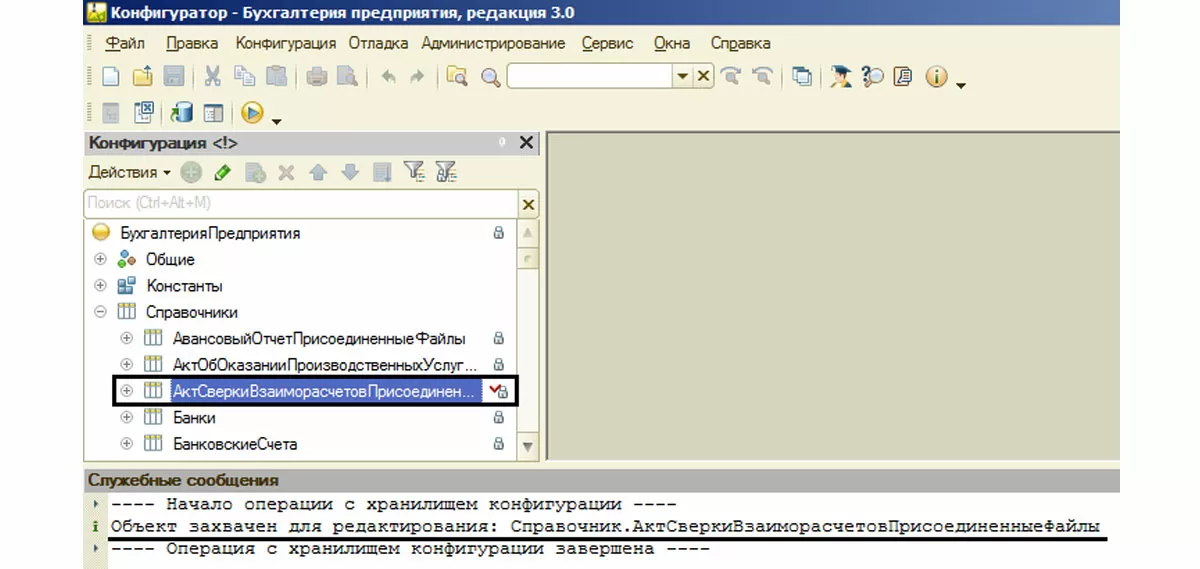The height and width of the screenshot is (569, 1200).
Task: Click the green Add icon in Configuration panel
Action: point(191,172)
